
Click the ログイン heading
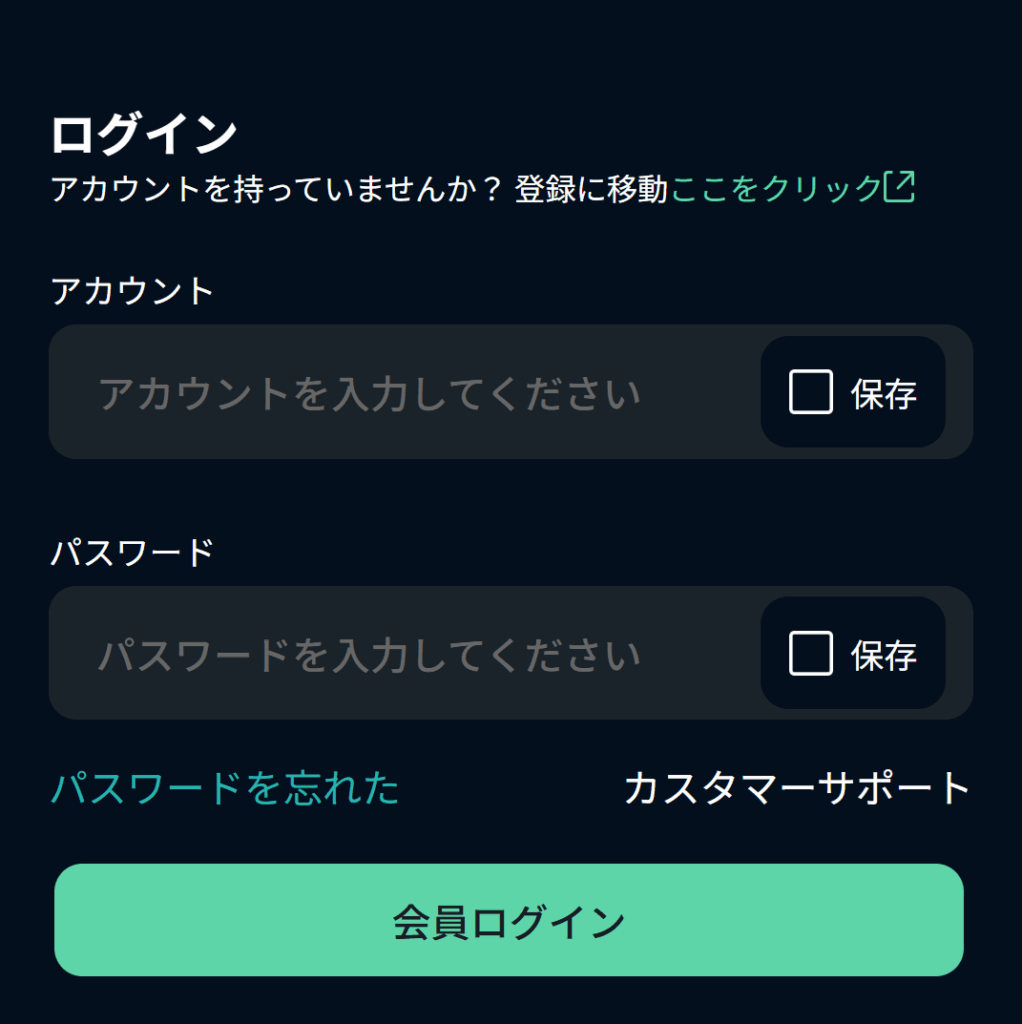coord(143,134)
